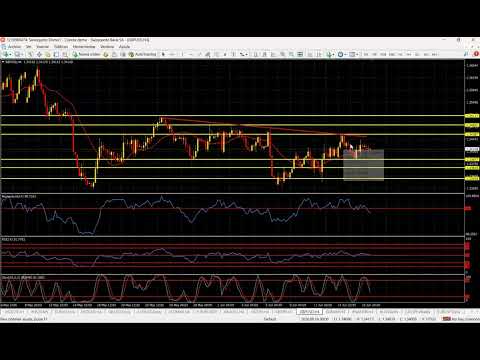Click the New Chart toolbar icon
The image size is (480, 360).
coord(7,54)
